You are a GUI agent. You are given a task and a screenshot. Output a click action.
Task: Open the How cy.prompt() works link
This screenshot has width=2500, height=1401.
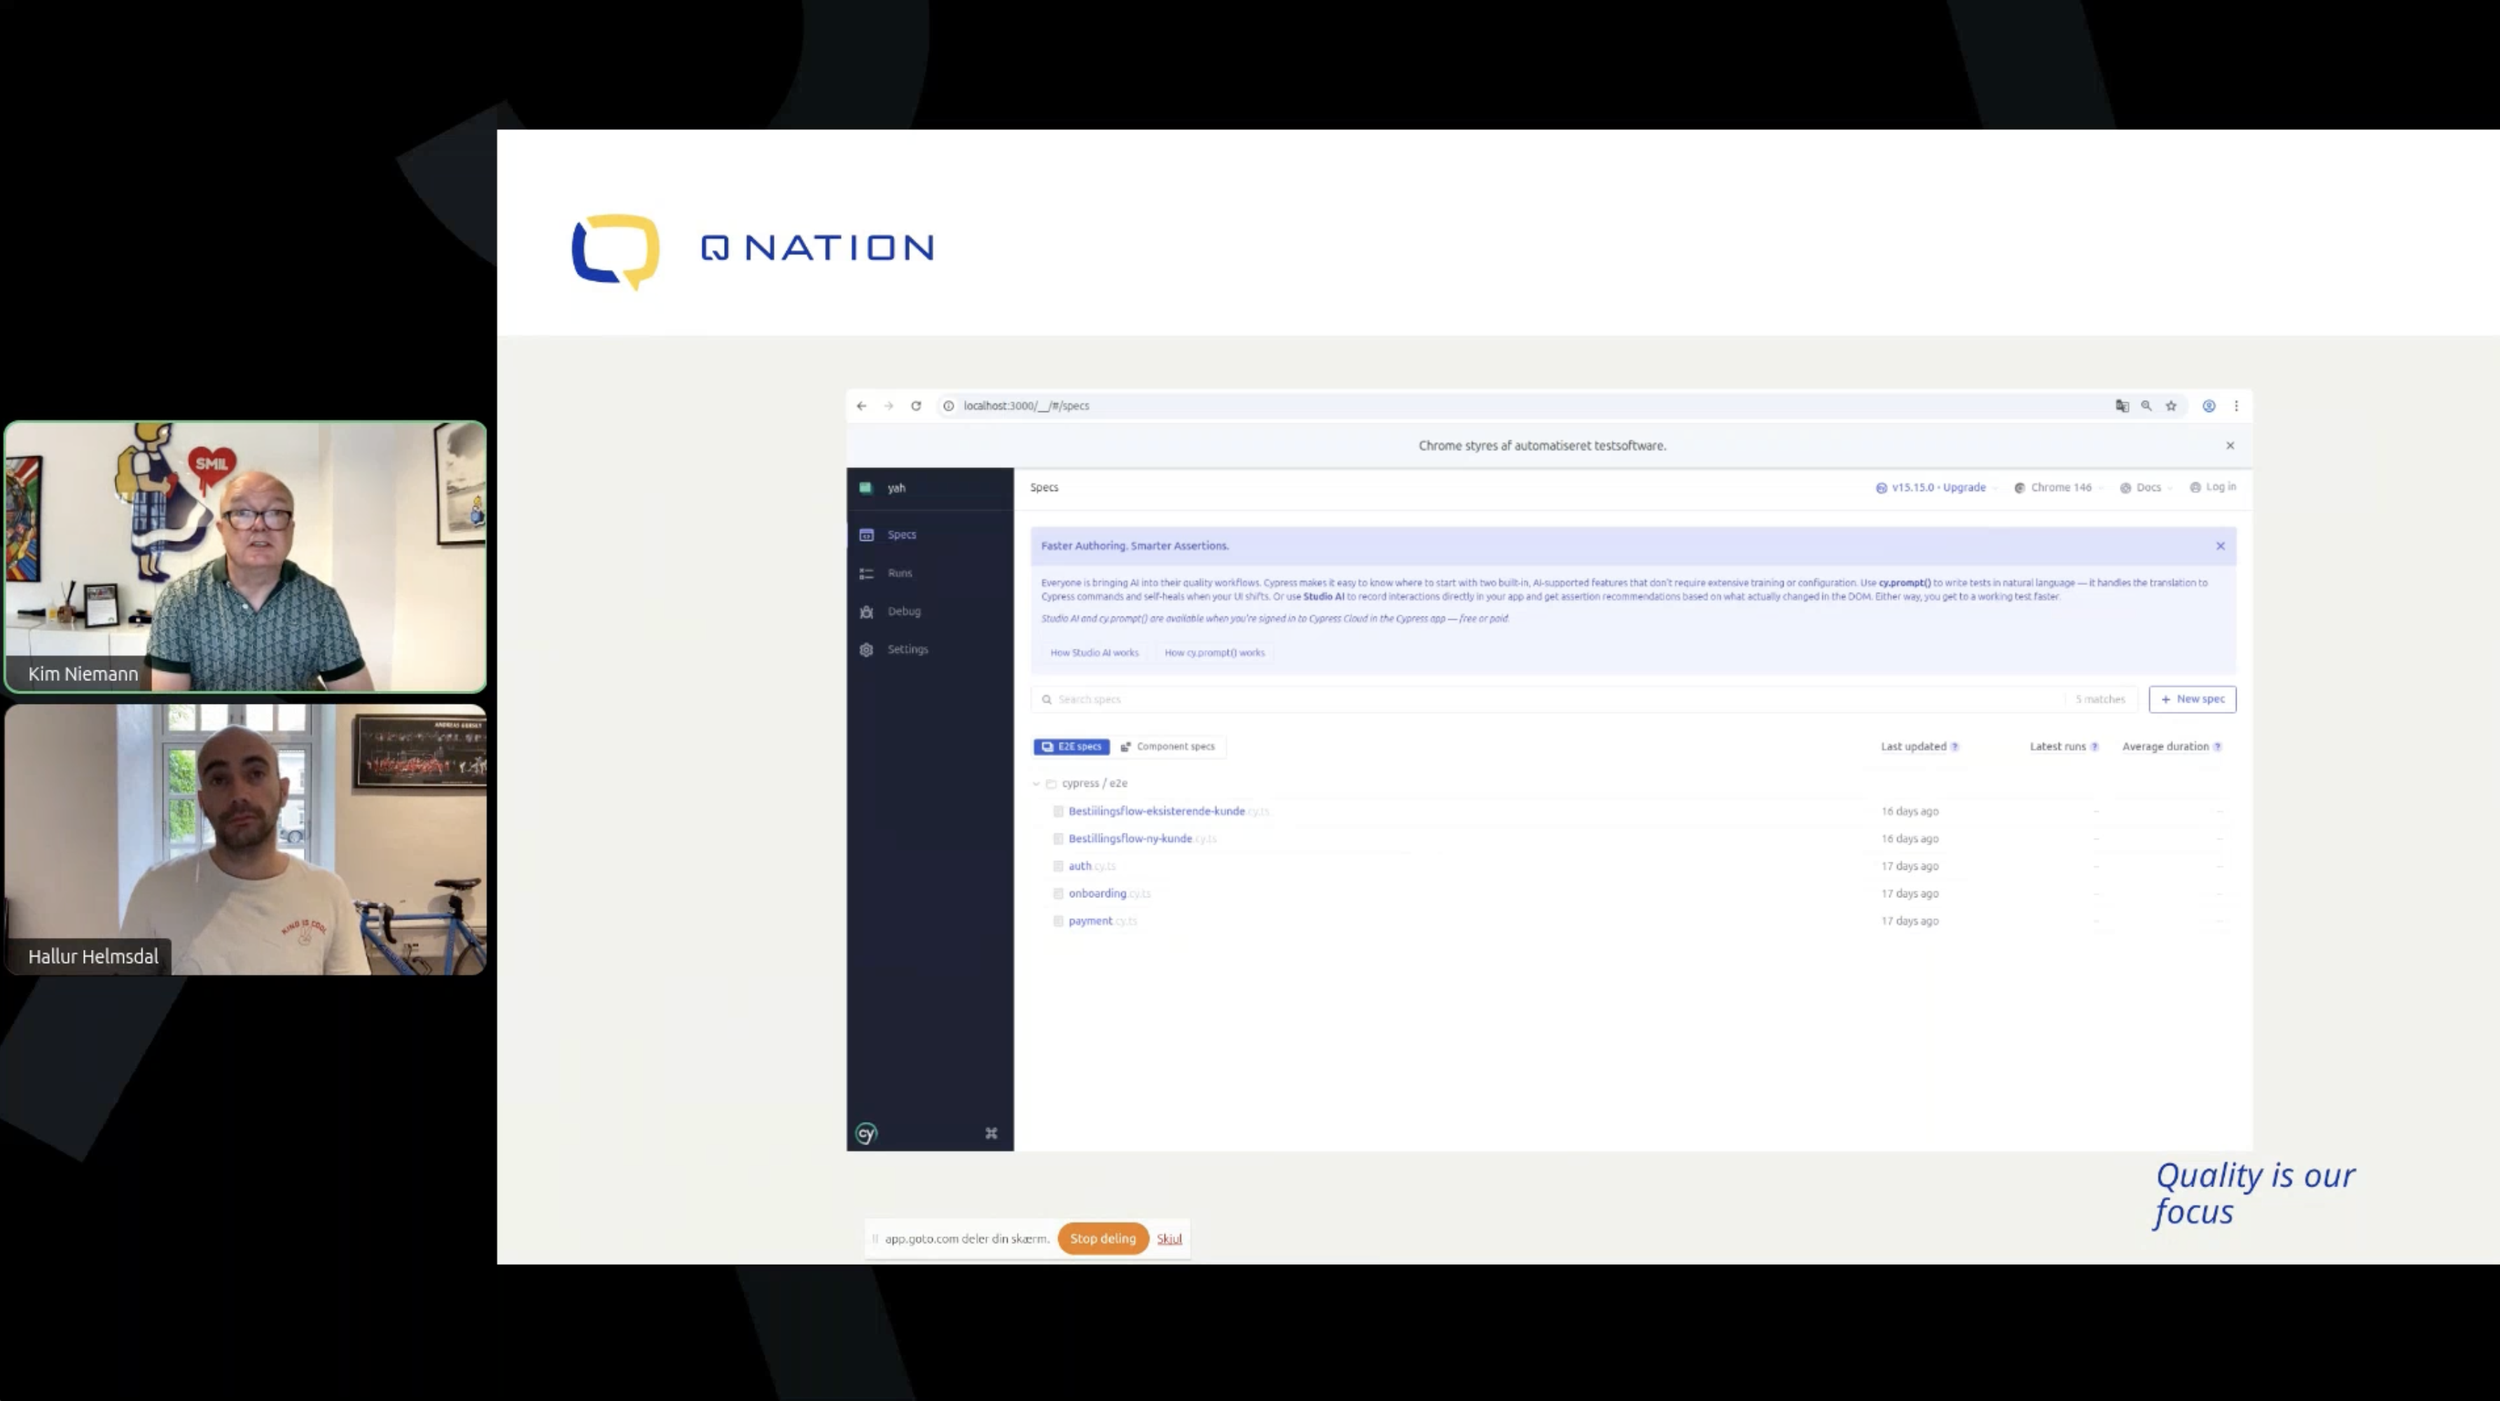coord(1214,653)
